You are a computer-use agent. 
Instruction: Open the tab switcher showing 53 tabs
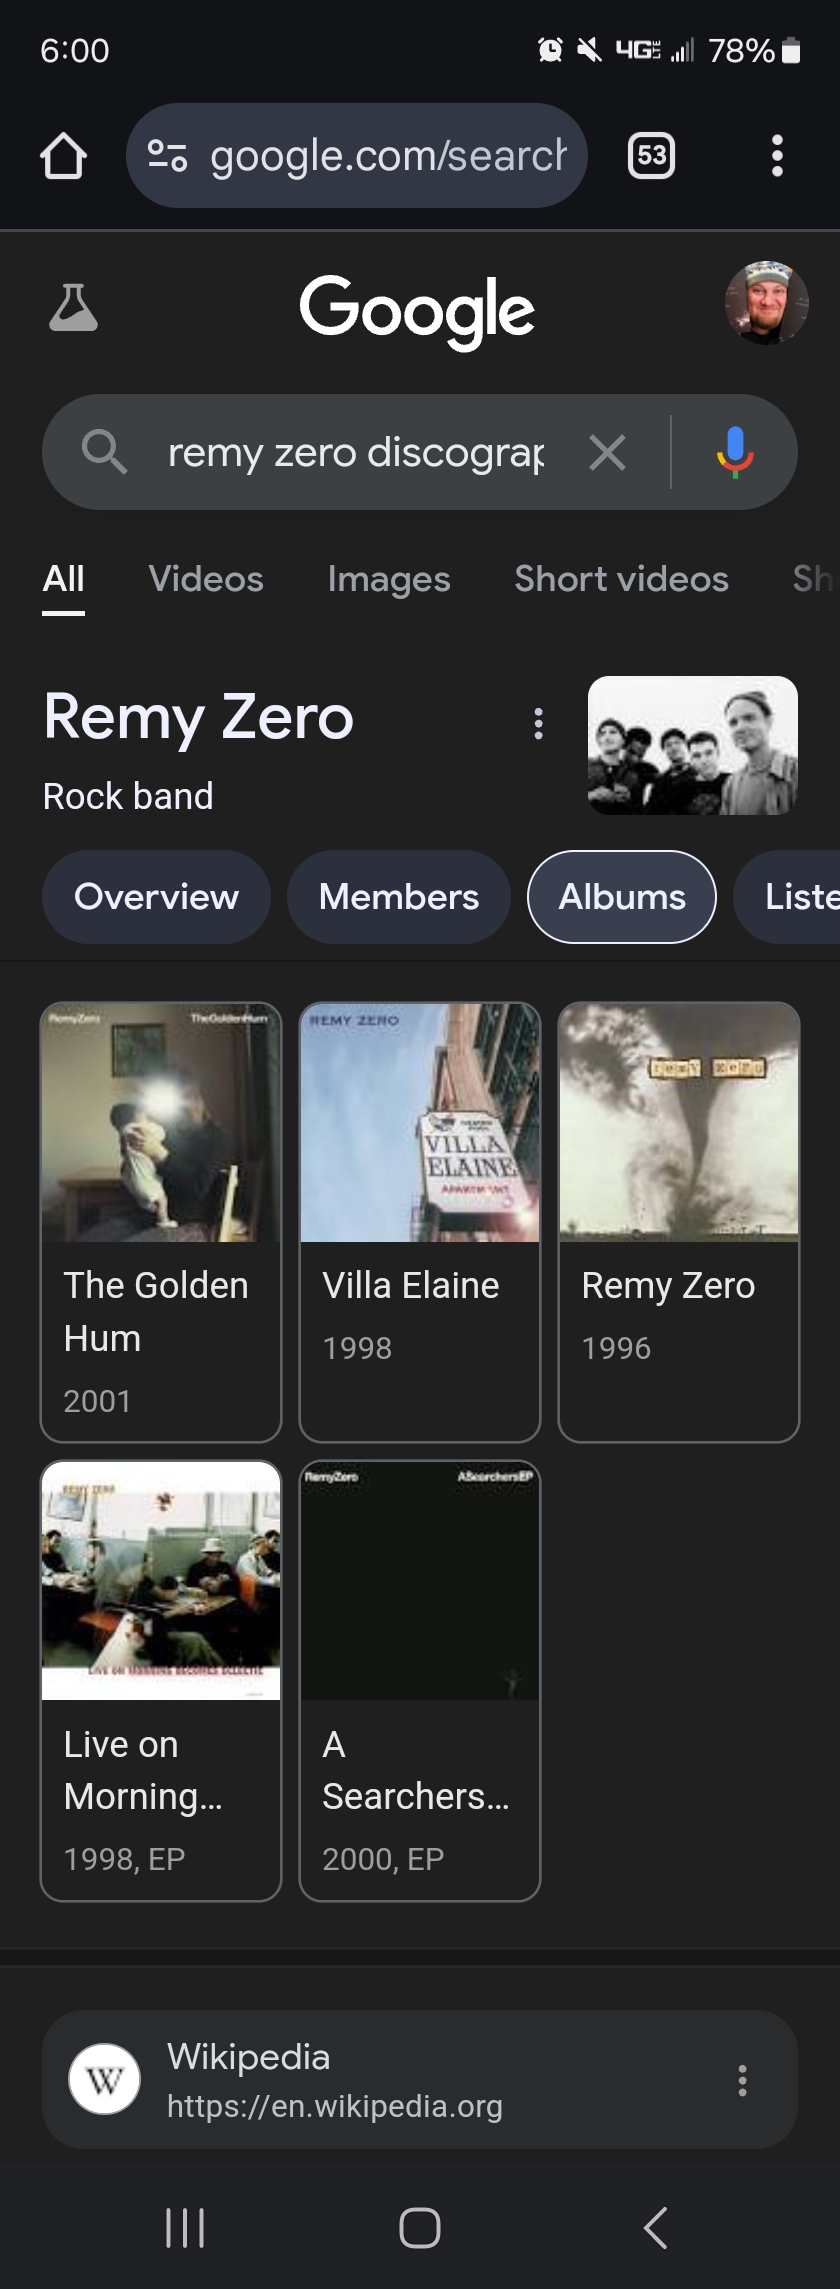coord(651,156)
